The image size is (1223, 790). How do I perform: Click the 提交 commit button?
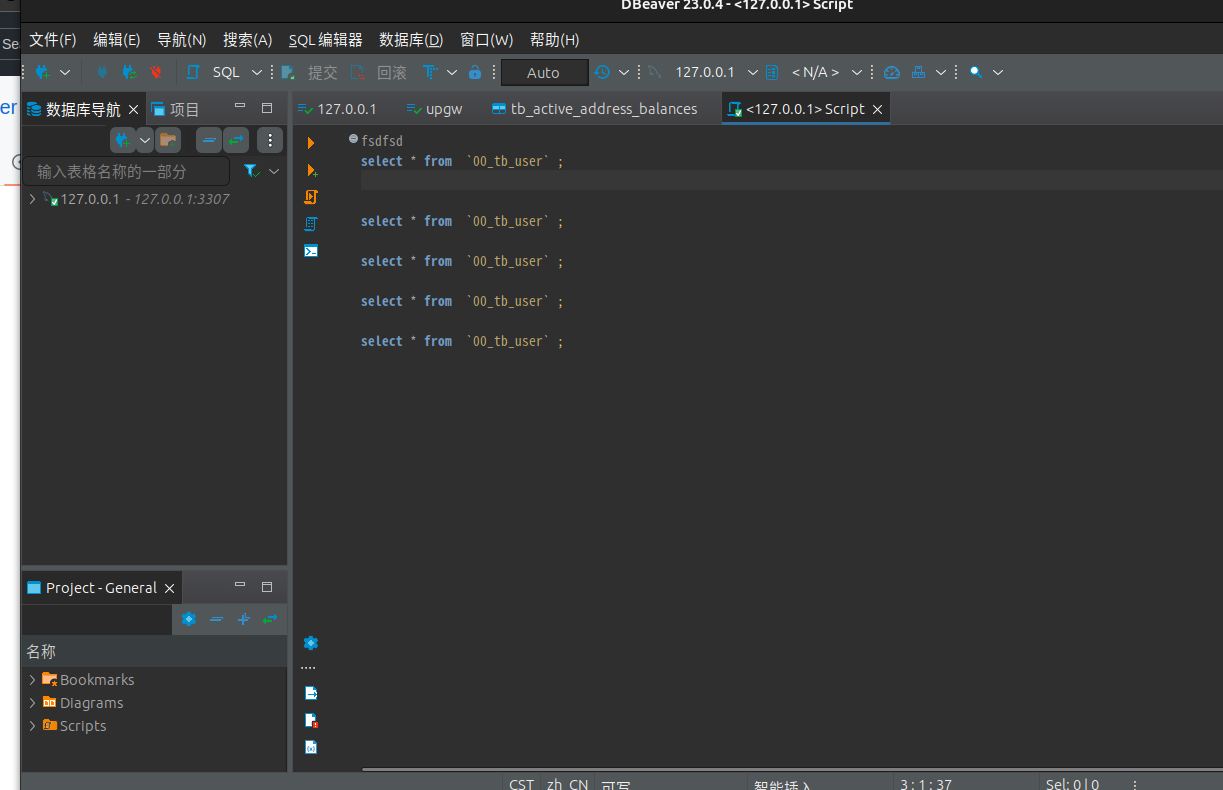pyautogui.click(x=322, y=72)
